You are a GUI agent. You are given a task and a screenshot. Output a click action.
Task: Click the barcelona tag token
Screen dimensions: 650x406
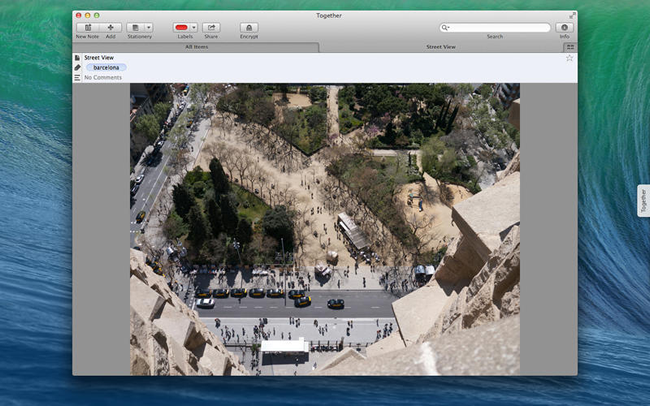(x=105, y=68)
